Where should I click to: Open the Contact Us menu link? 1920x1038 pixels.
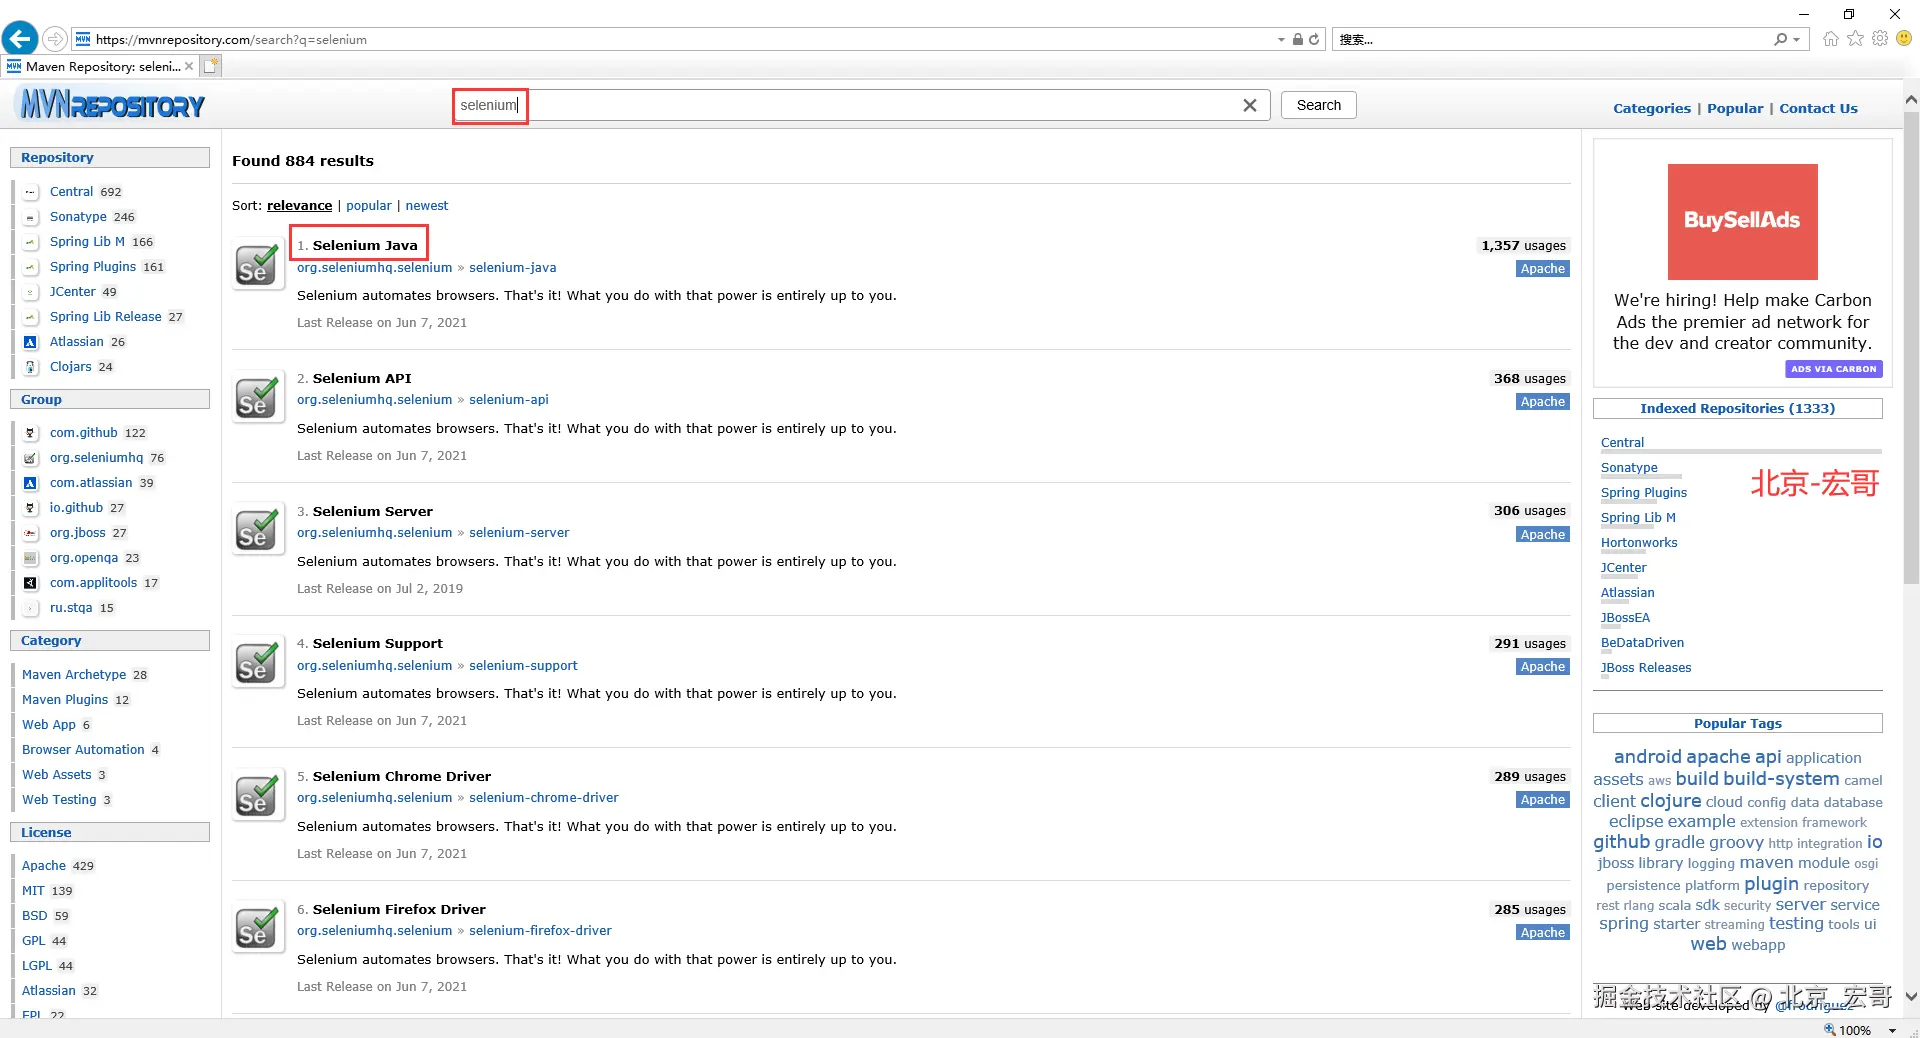click(1818, 108)
